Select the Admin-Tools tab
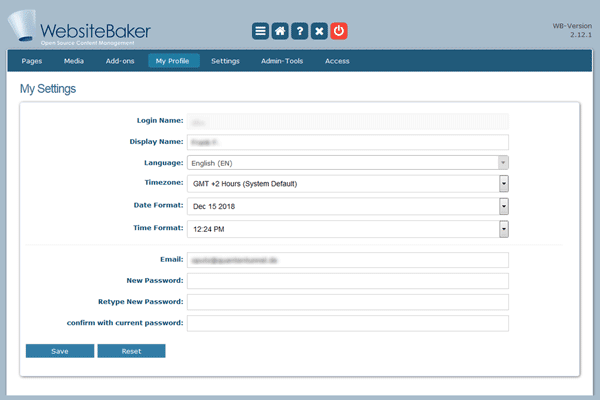Viewport: 600px width, 400px height. (x=281, y=61)
